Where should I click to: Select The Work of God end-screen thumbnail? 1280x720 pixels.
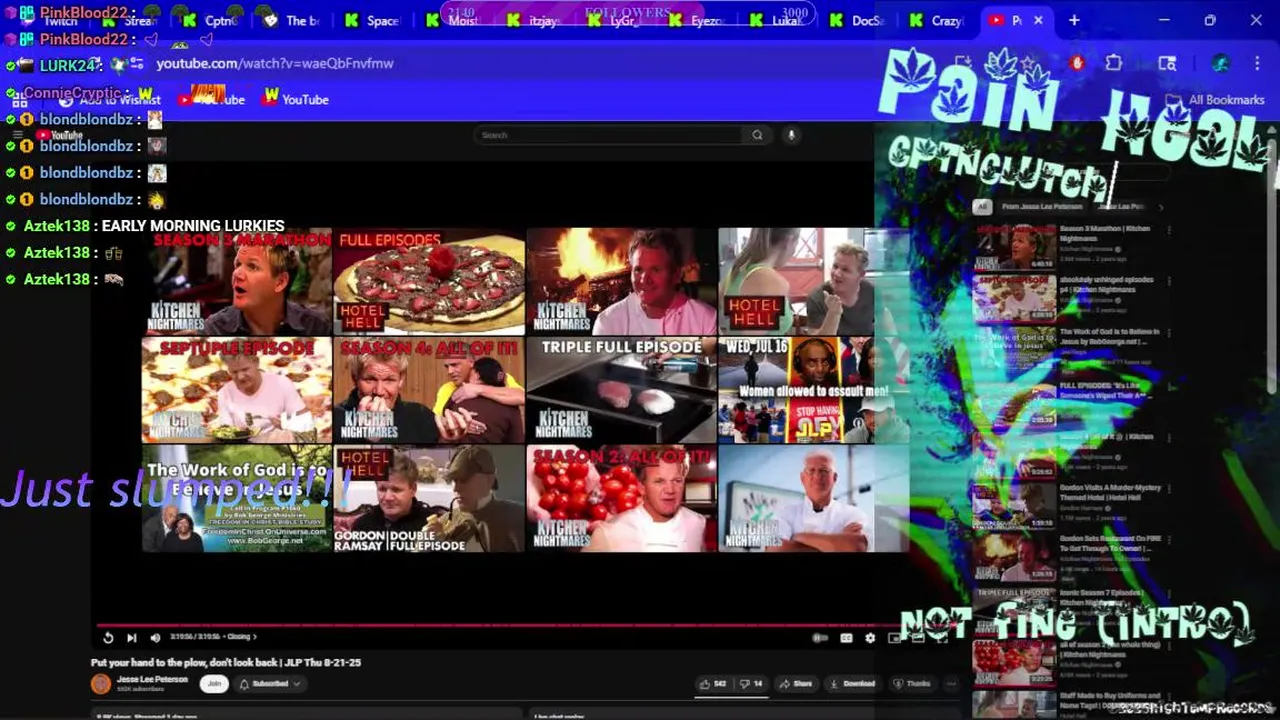(237, 498)
